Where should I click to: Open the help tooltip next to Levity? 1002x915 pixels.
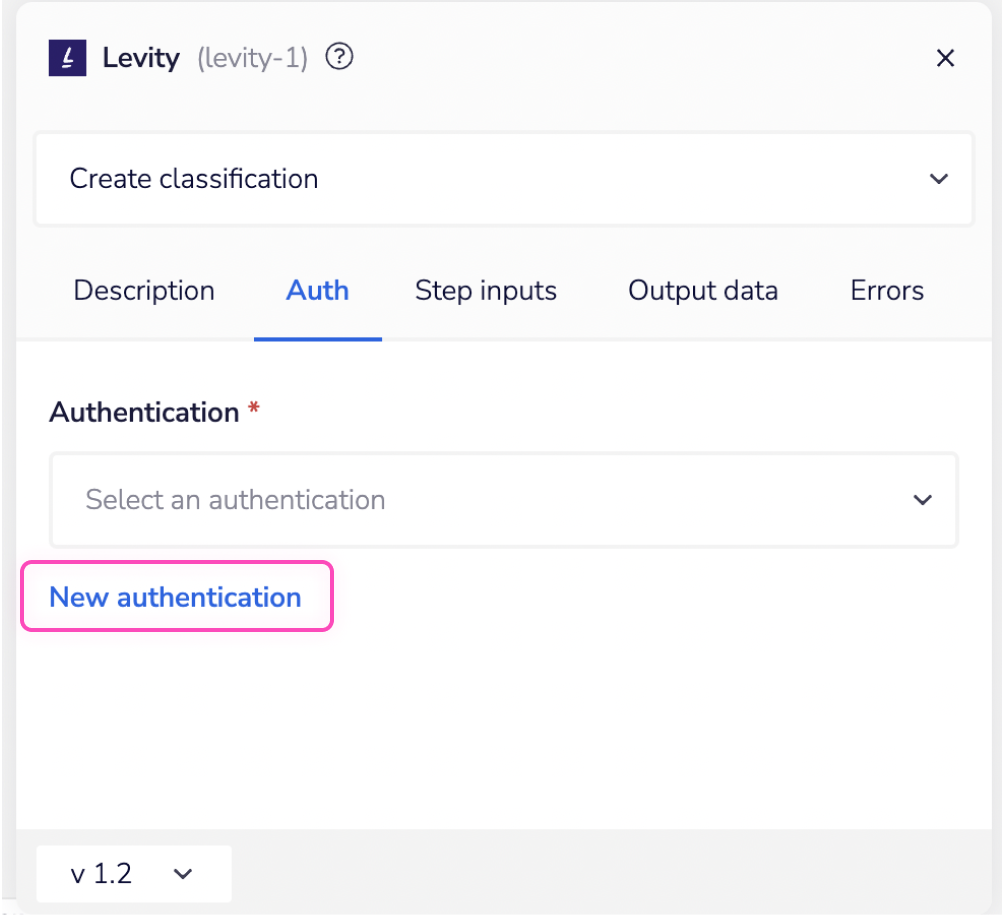[x=338, y=57]
